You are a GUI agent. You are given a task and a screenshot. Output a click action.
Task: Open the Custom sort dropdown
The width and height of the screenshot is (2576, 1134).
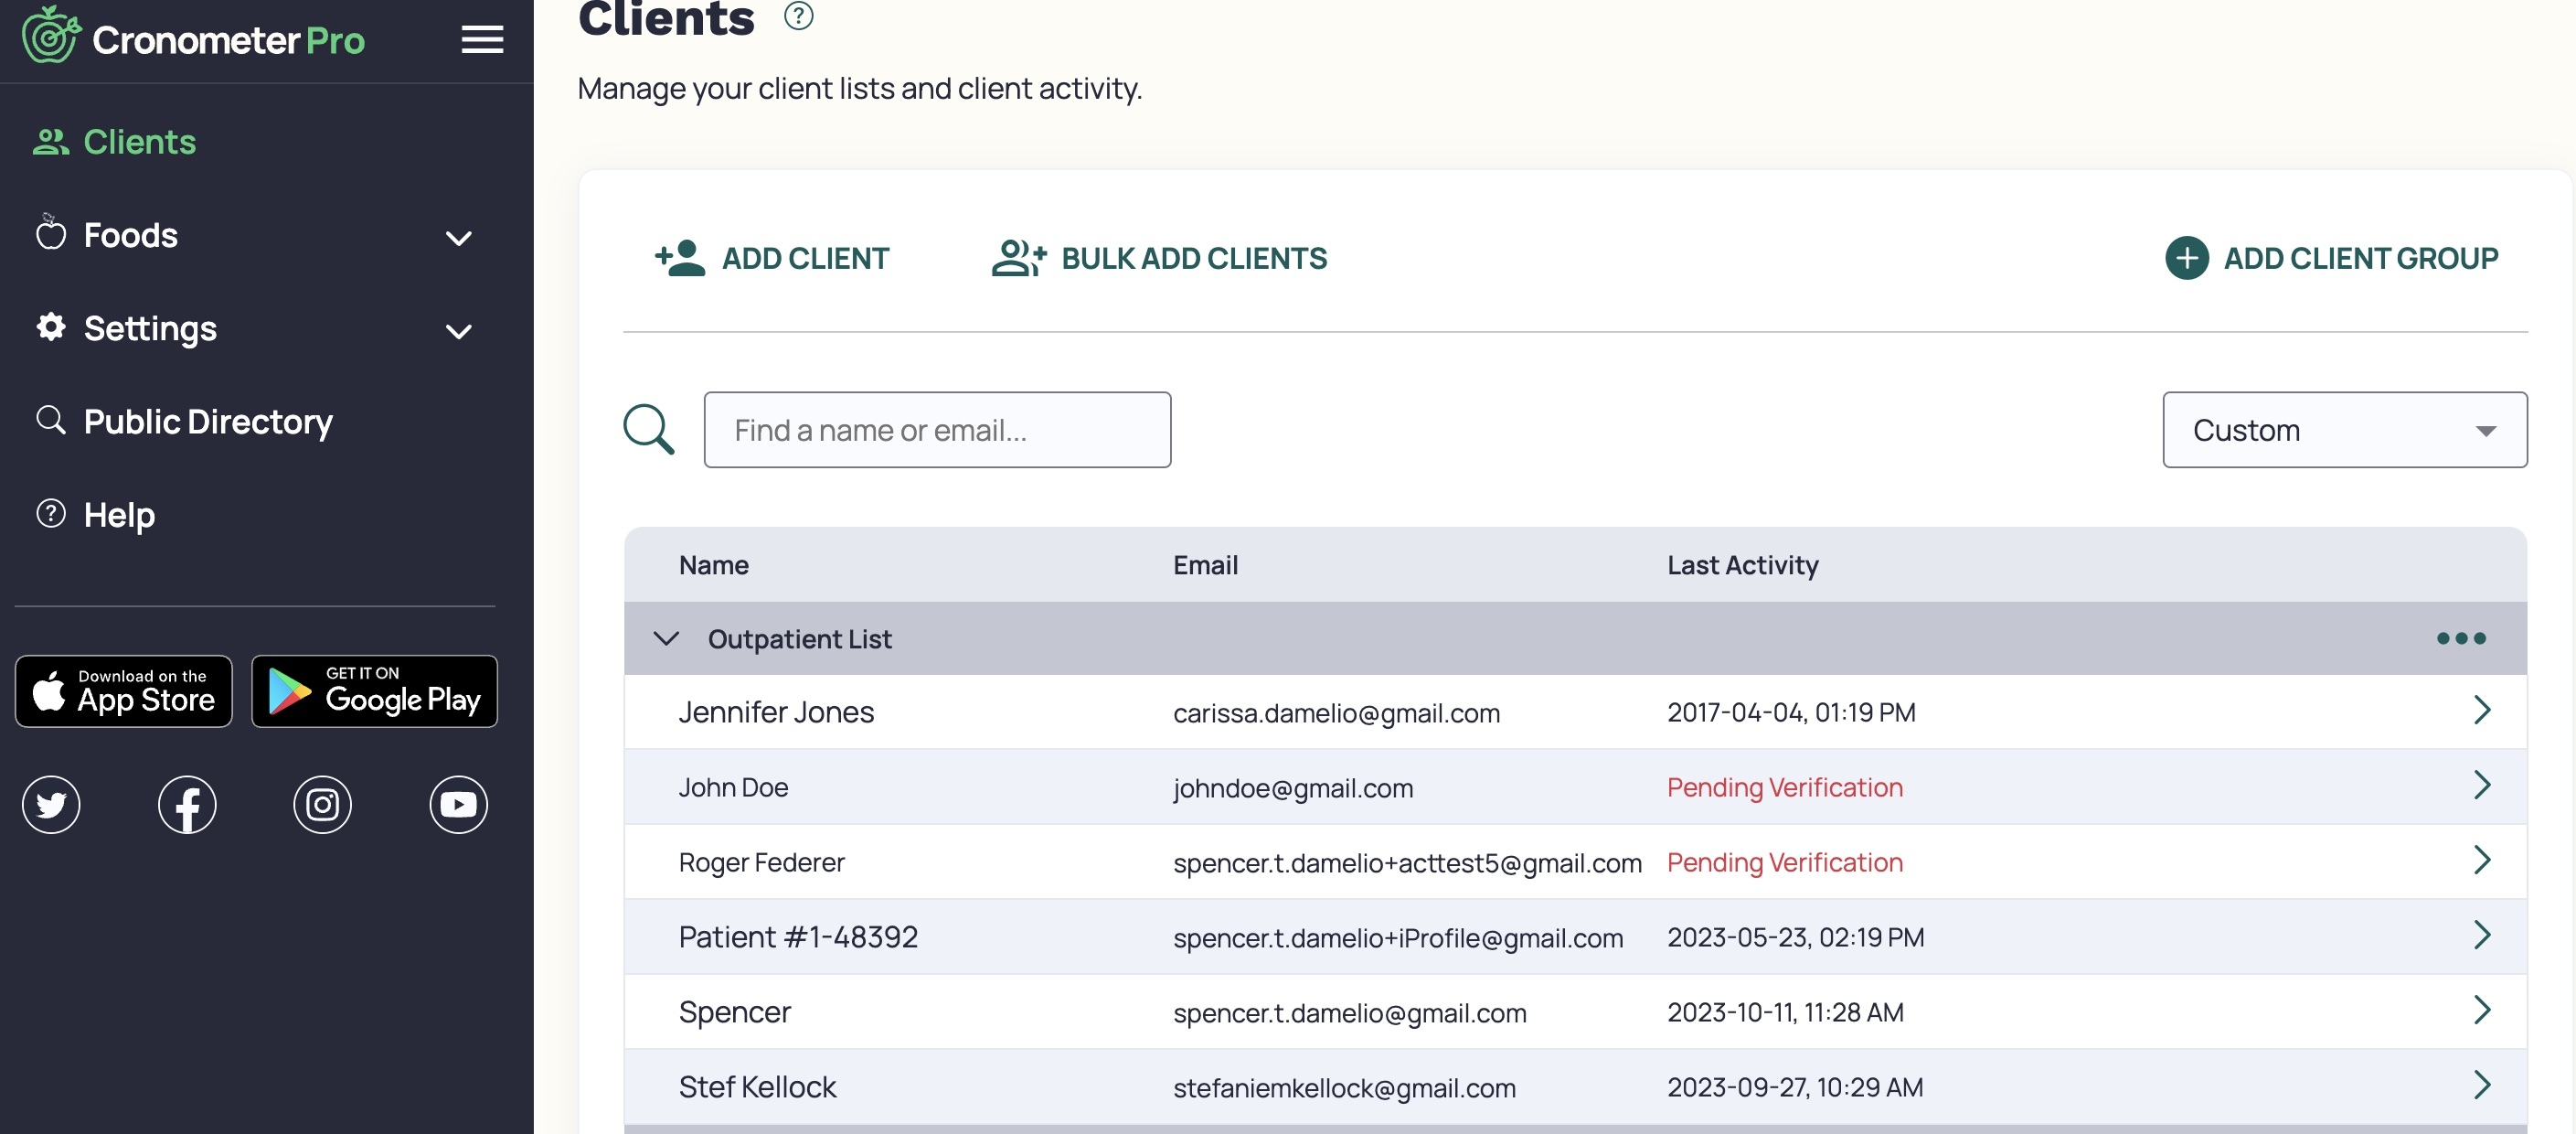pyautogui.click(x=2344, y=430)
